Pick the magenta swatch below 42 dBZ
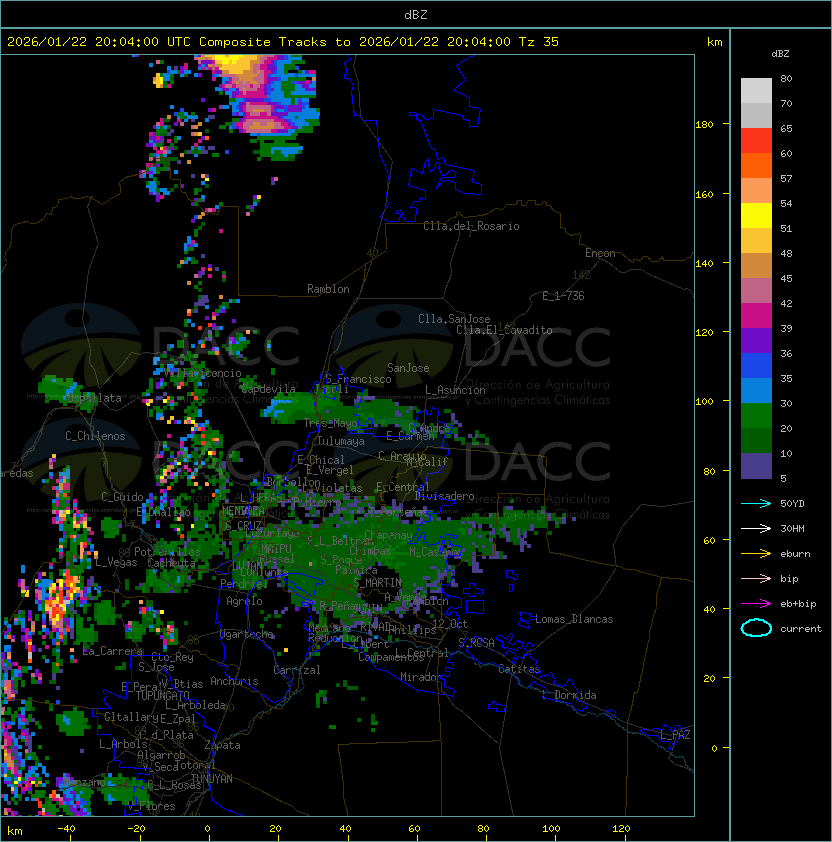The image size is (832, 842). pyautogui.click(x=756, y=315)
